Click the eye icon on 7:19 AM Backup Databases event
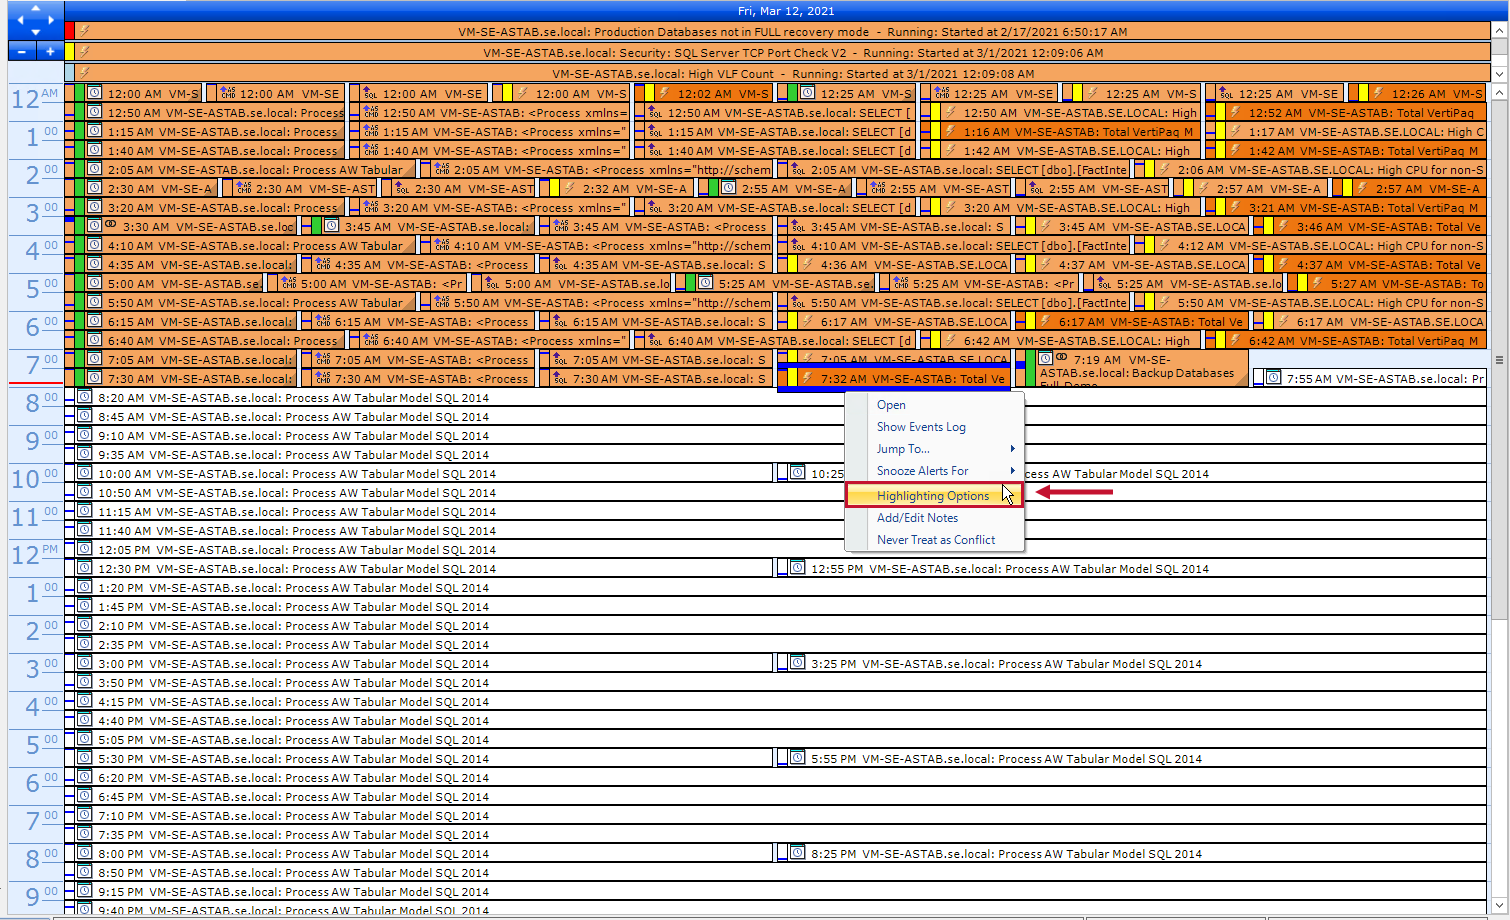This screenshot has height=920, width=1510. click(1062, 357)
